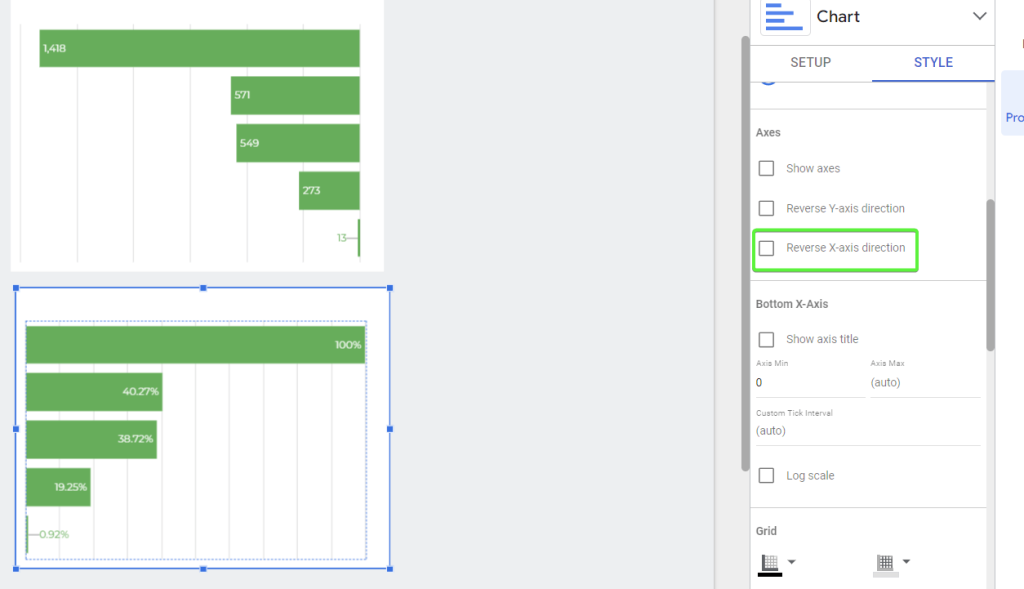Toggle Reverse Y-axis direction checkbox
This screenshot has height=589, width=1024.
coord(766,208)
